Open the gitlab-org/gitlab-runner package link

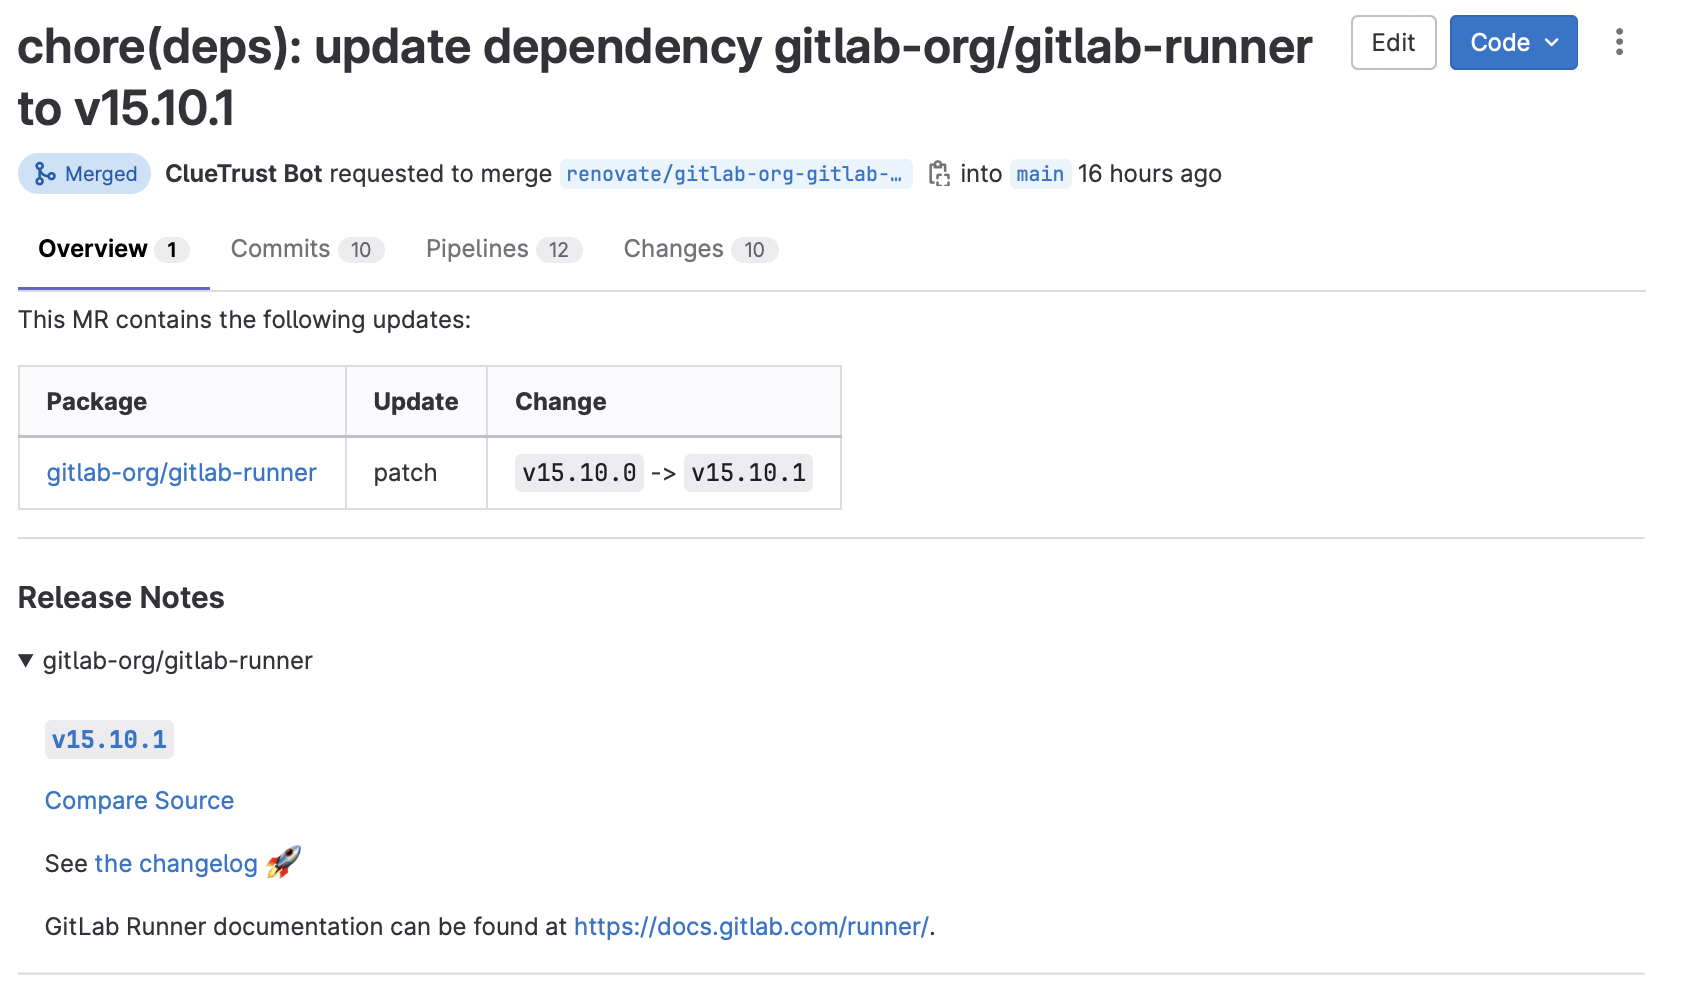(x=181, y=472)
